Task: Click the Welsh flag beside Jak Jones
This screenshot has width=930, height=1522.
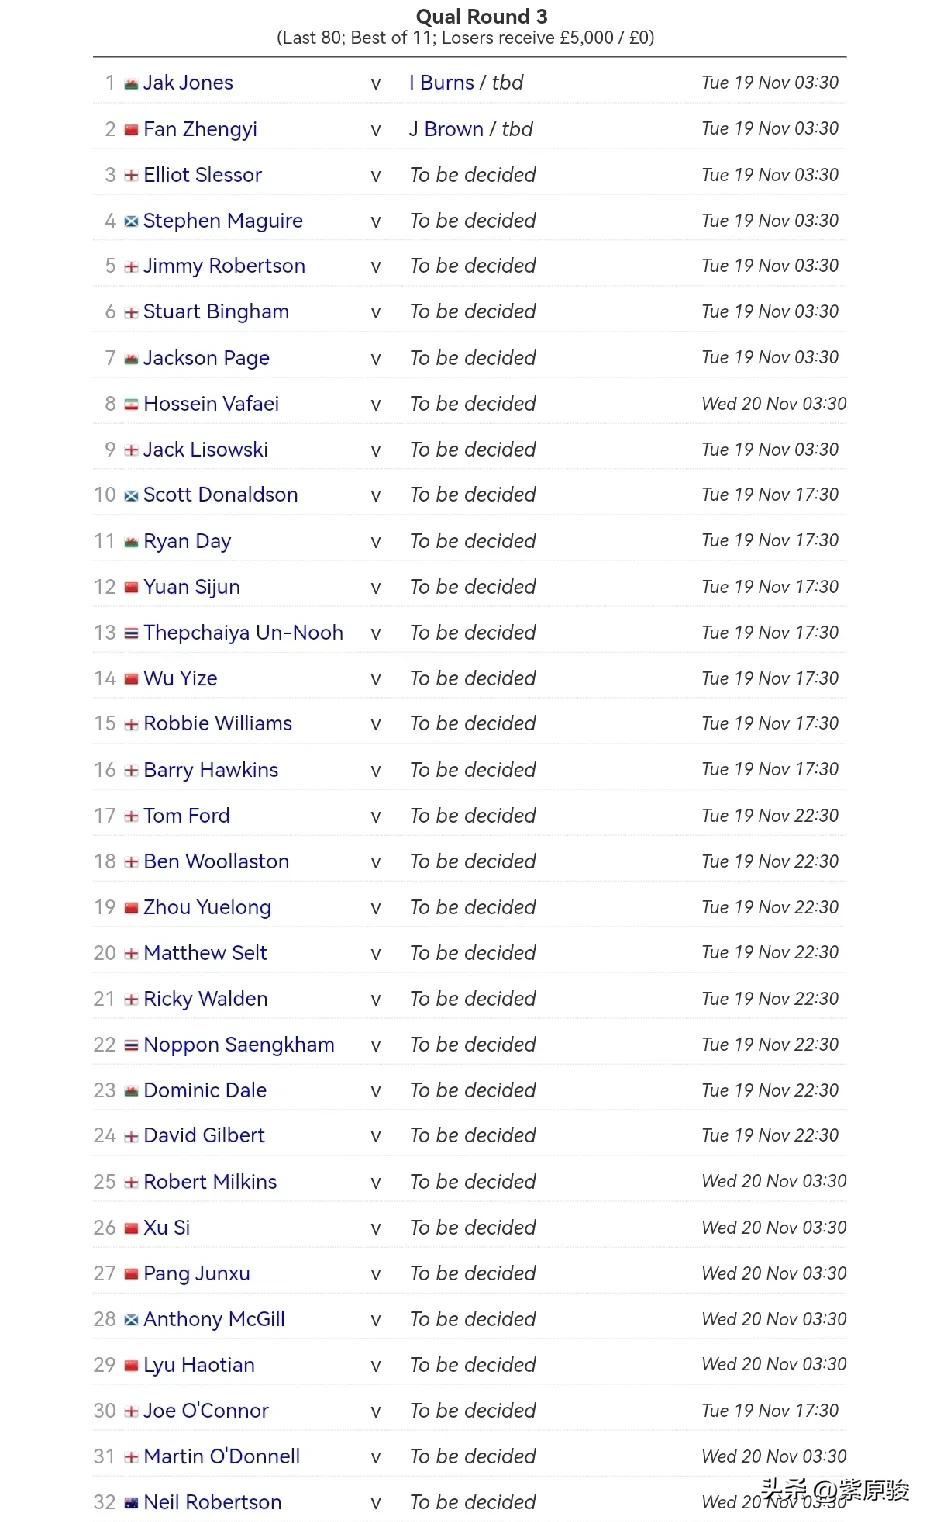Action: [x=131, y=84]
